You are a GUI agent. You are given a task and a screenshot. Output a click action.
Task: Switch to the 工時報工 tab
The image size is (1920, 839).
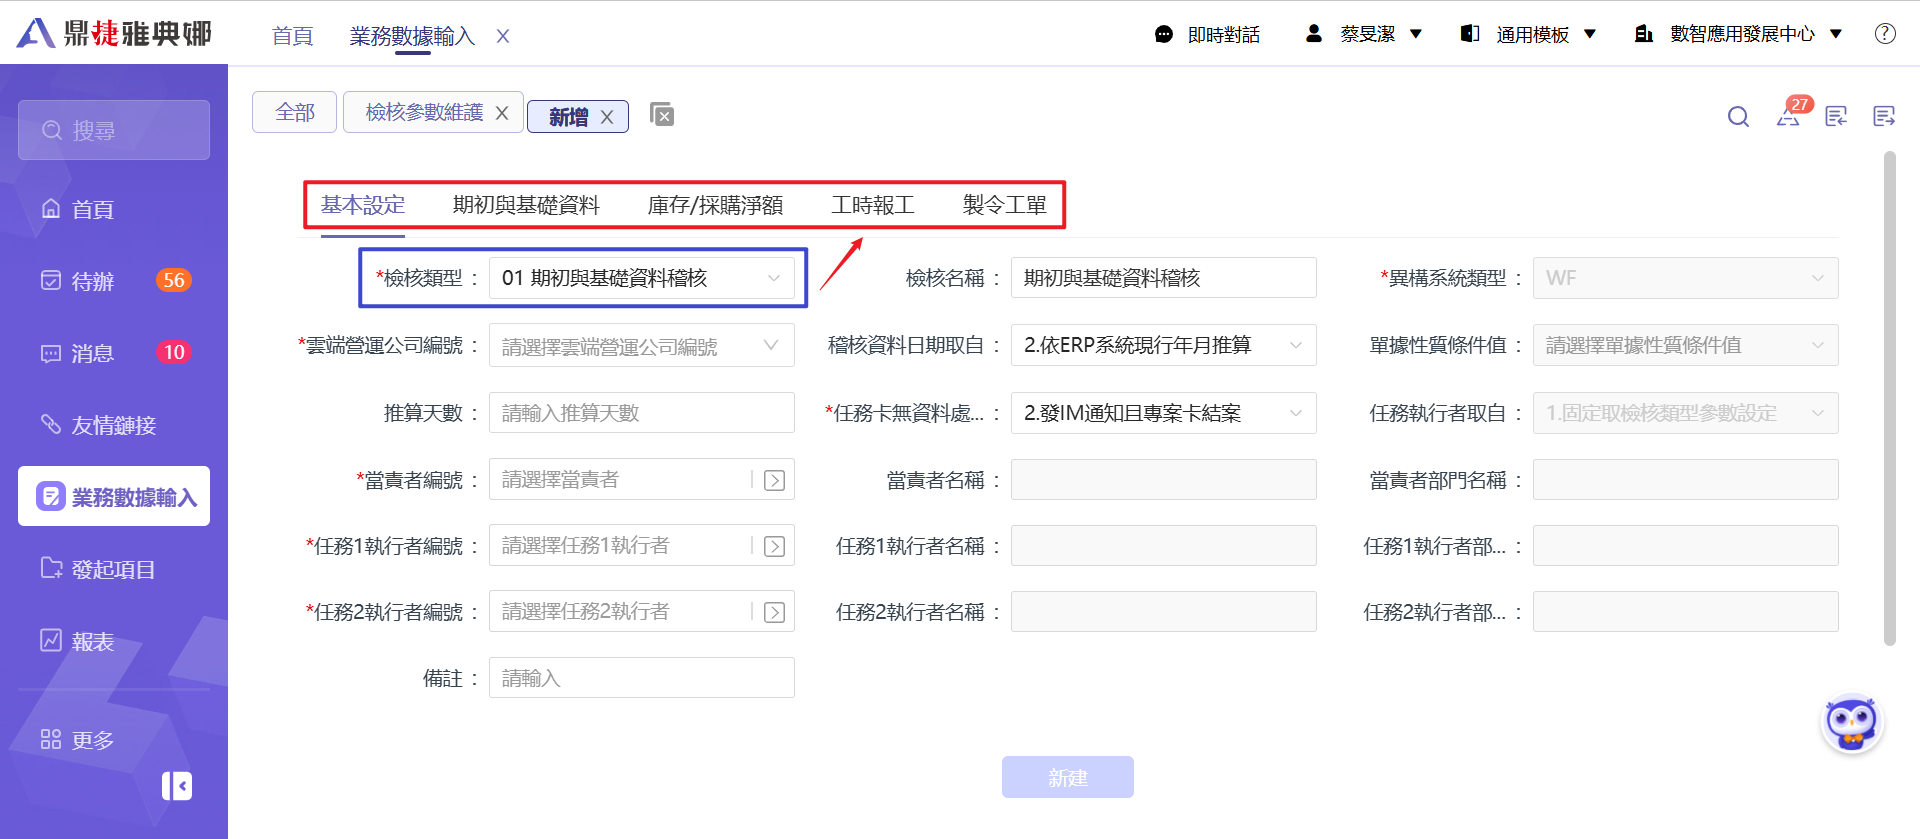click(x=873, y=205)
